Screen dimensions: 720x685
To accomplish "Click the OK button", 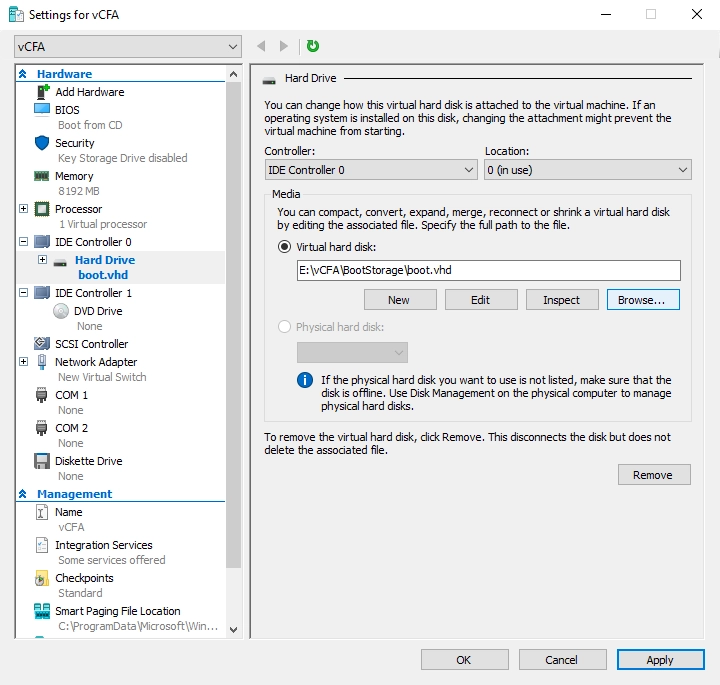I will [464, 660].
